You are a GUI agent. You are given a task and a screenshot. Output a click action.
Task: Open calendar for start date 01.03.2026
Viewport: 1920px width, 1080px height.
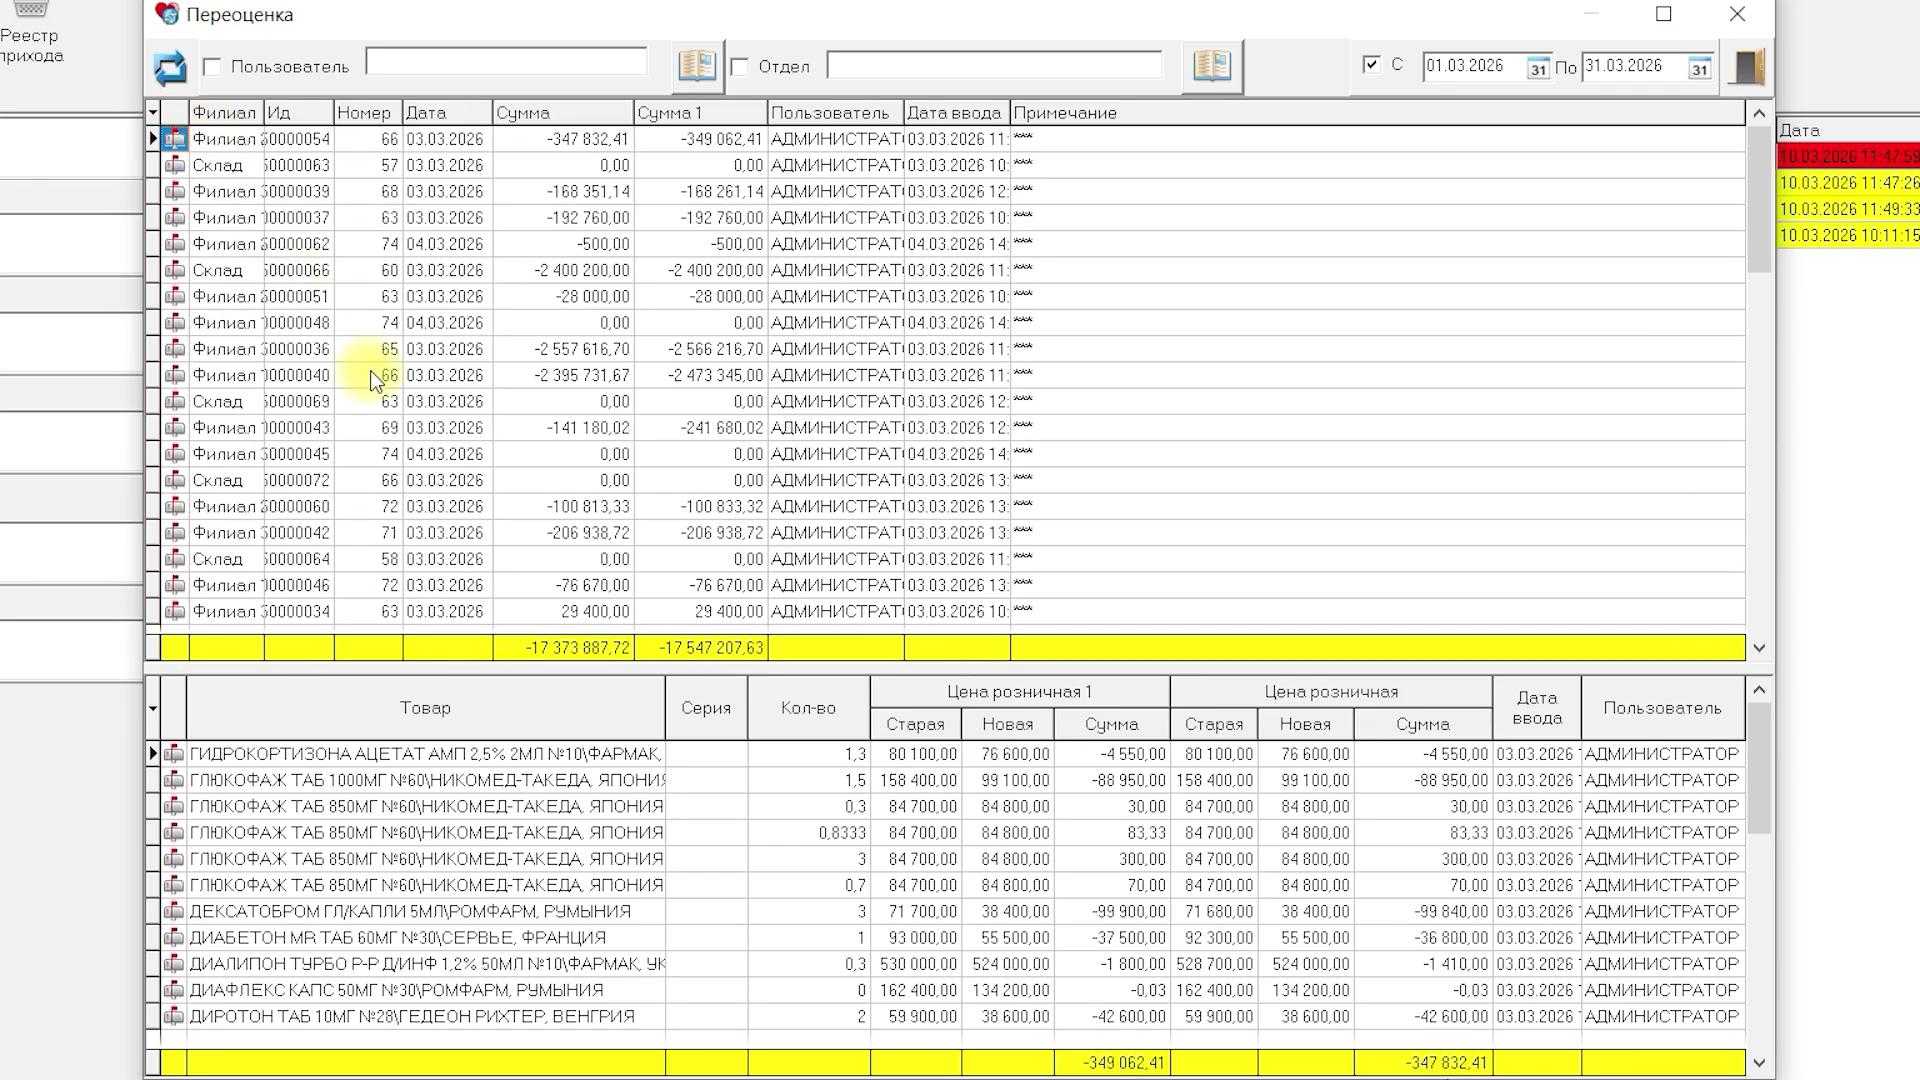pyautogui.click(x=1538, y=68)
